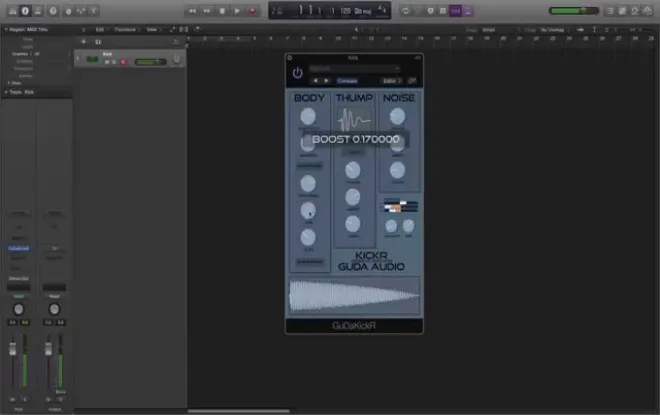Open the LCD display mode selector
This screenshot has height=415, width=660.
click(x=277, y=11)
